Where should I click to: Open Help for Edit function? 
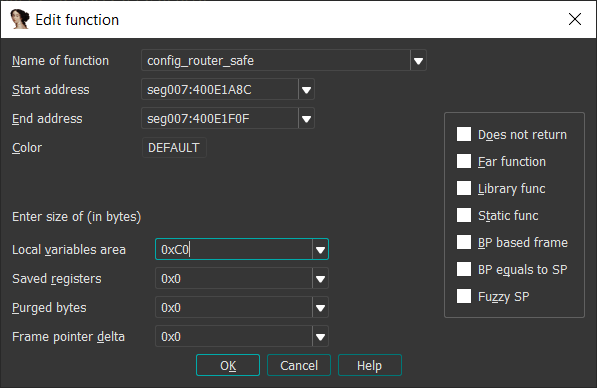[x=370, y=365]
